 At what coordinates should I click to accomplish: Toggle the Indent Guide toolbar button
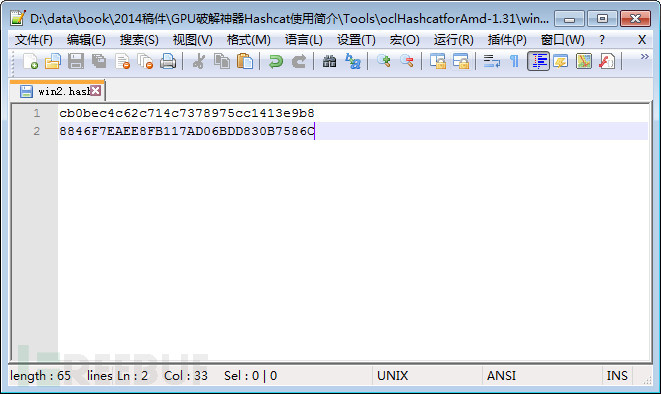tap(538, 62)
